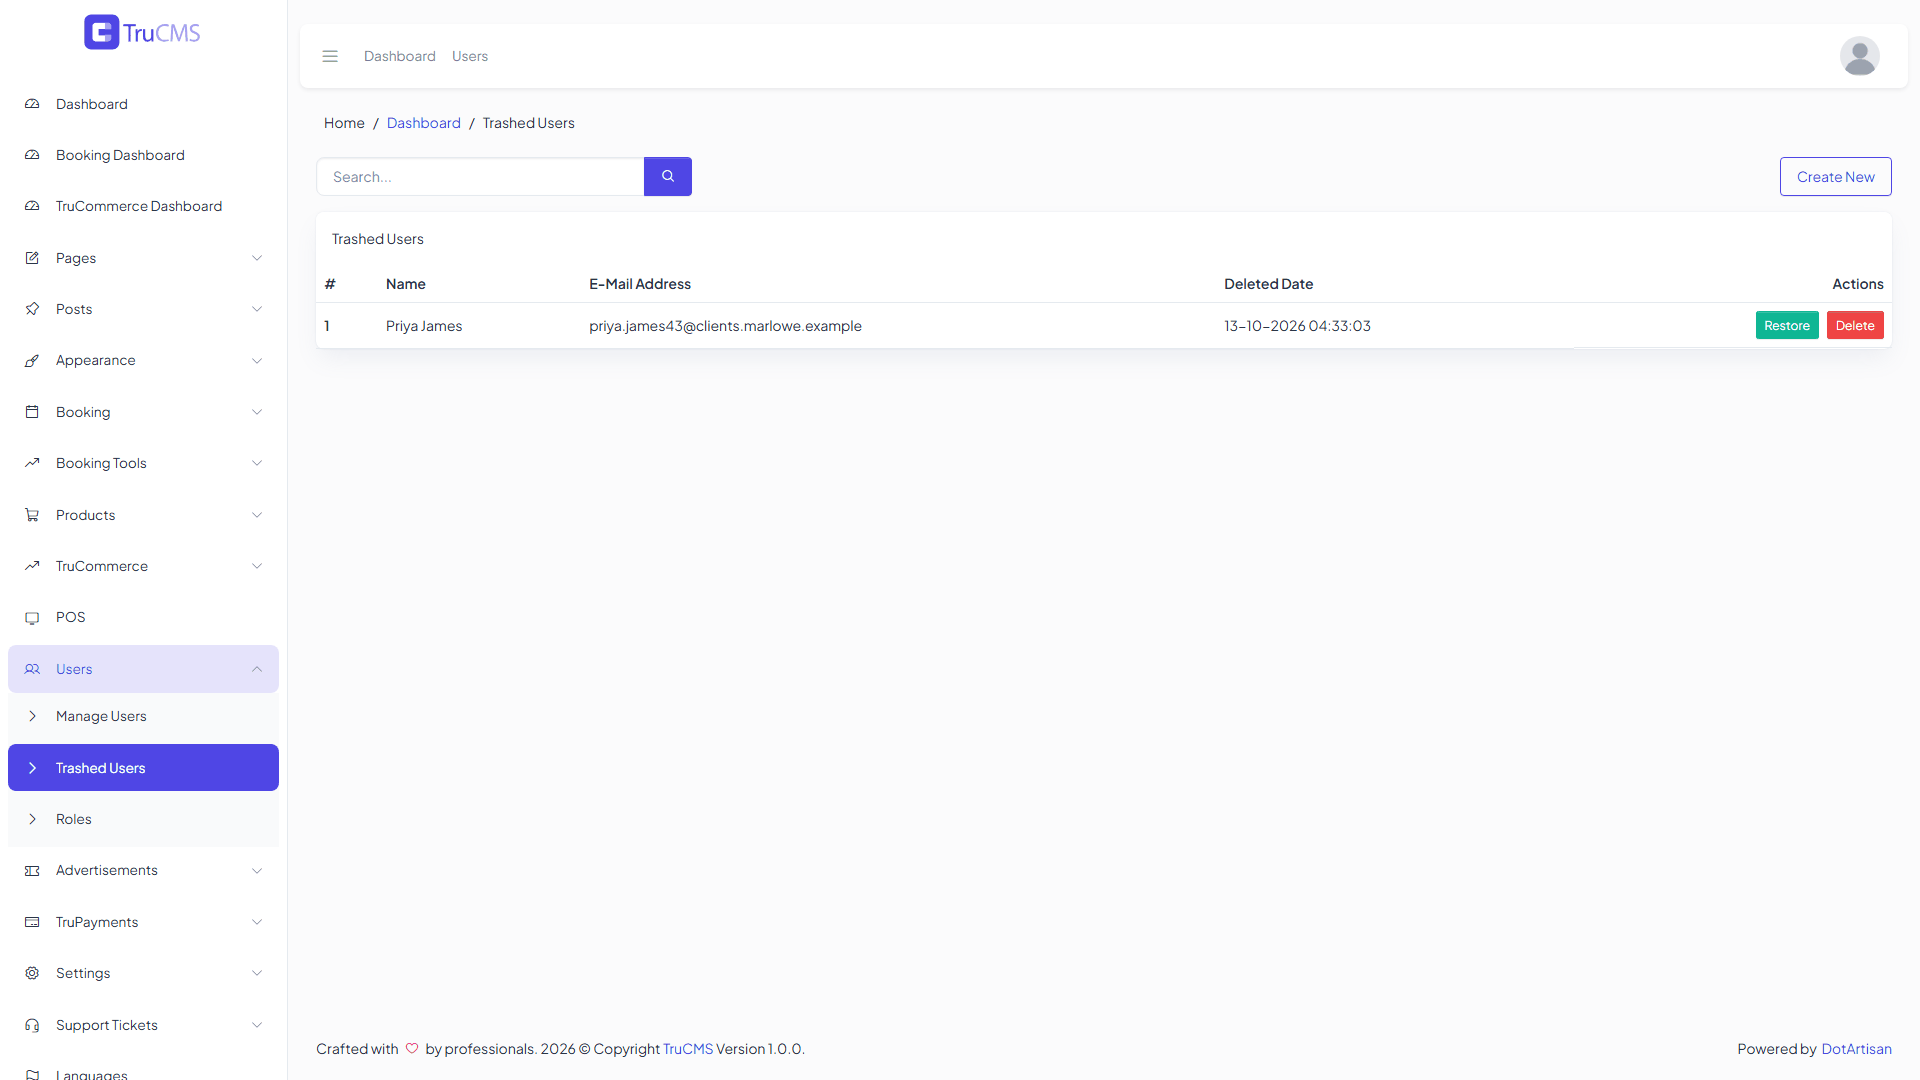The height and width of the screenshot is (1080, 1920).
Task: Click the Settings gear icon
Action: click(32, 973)
